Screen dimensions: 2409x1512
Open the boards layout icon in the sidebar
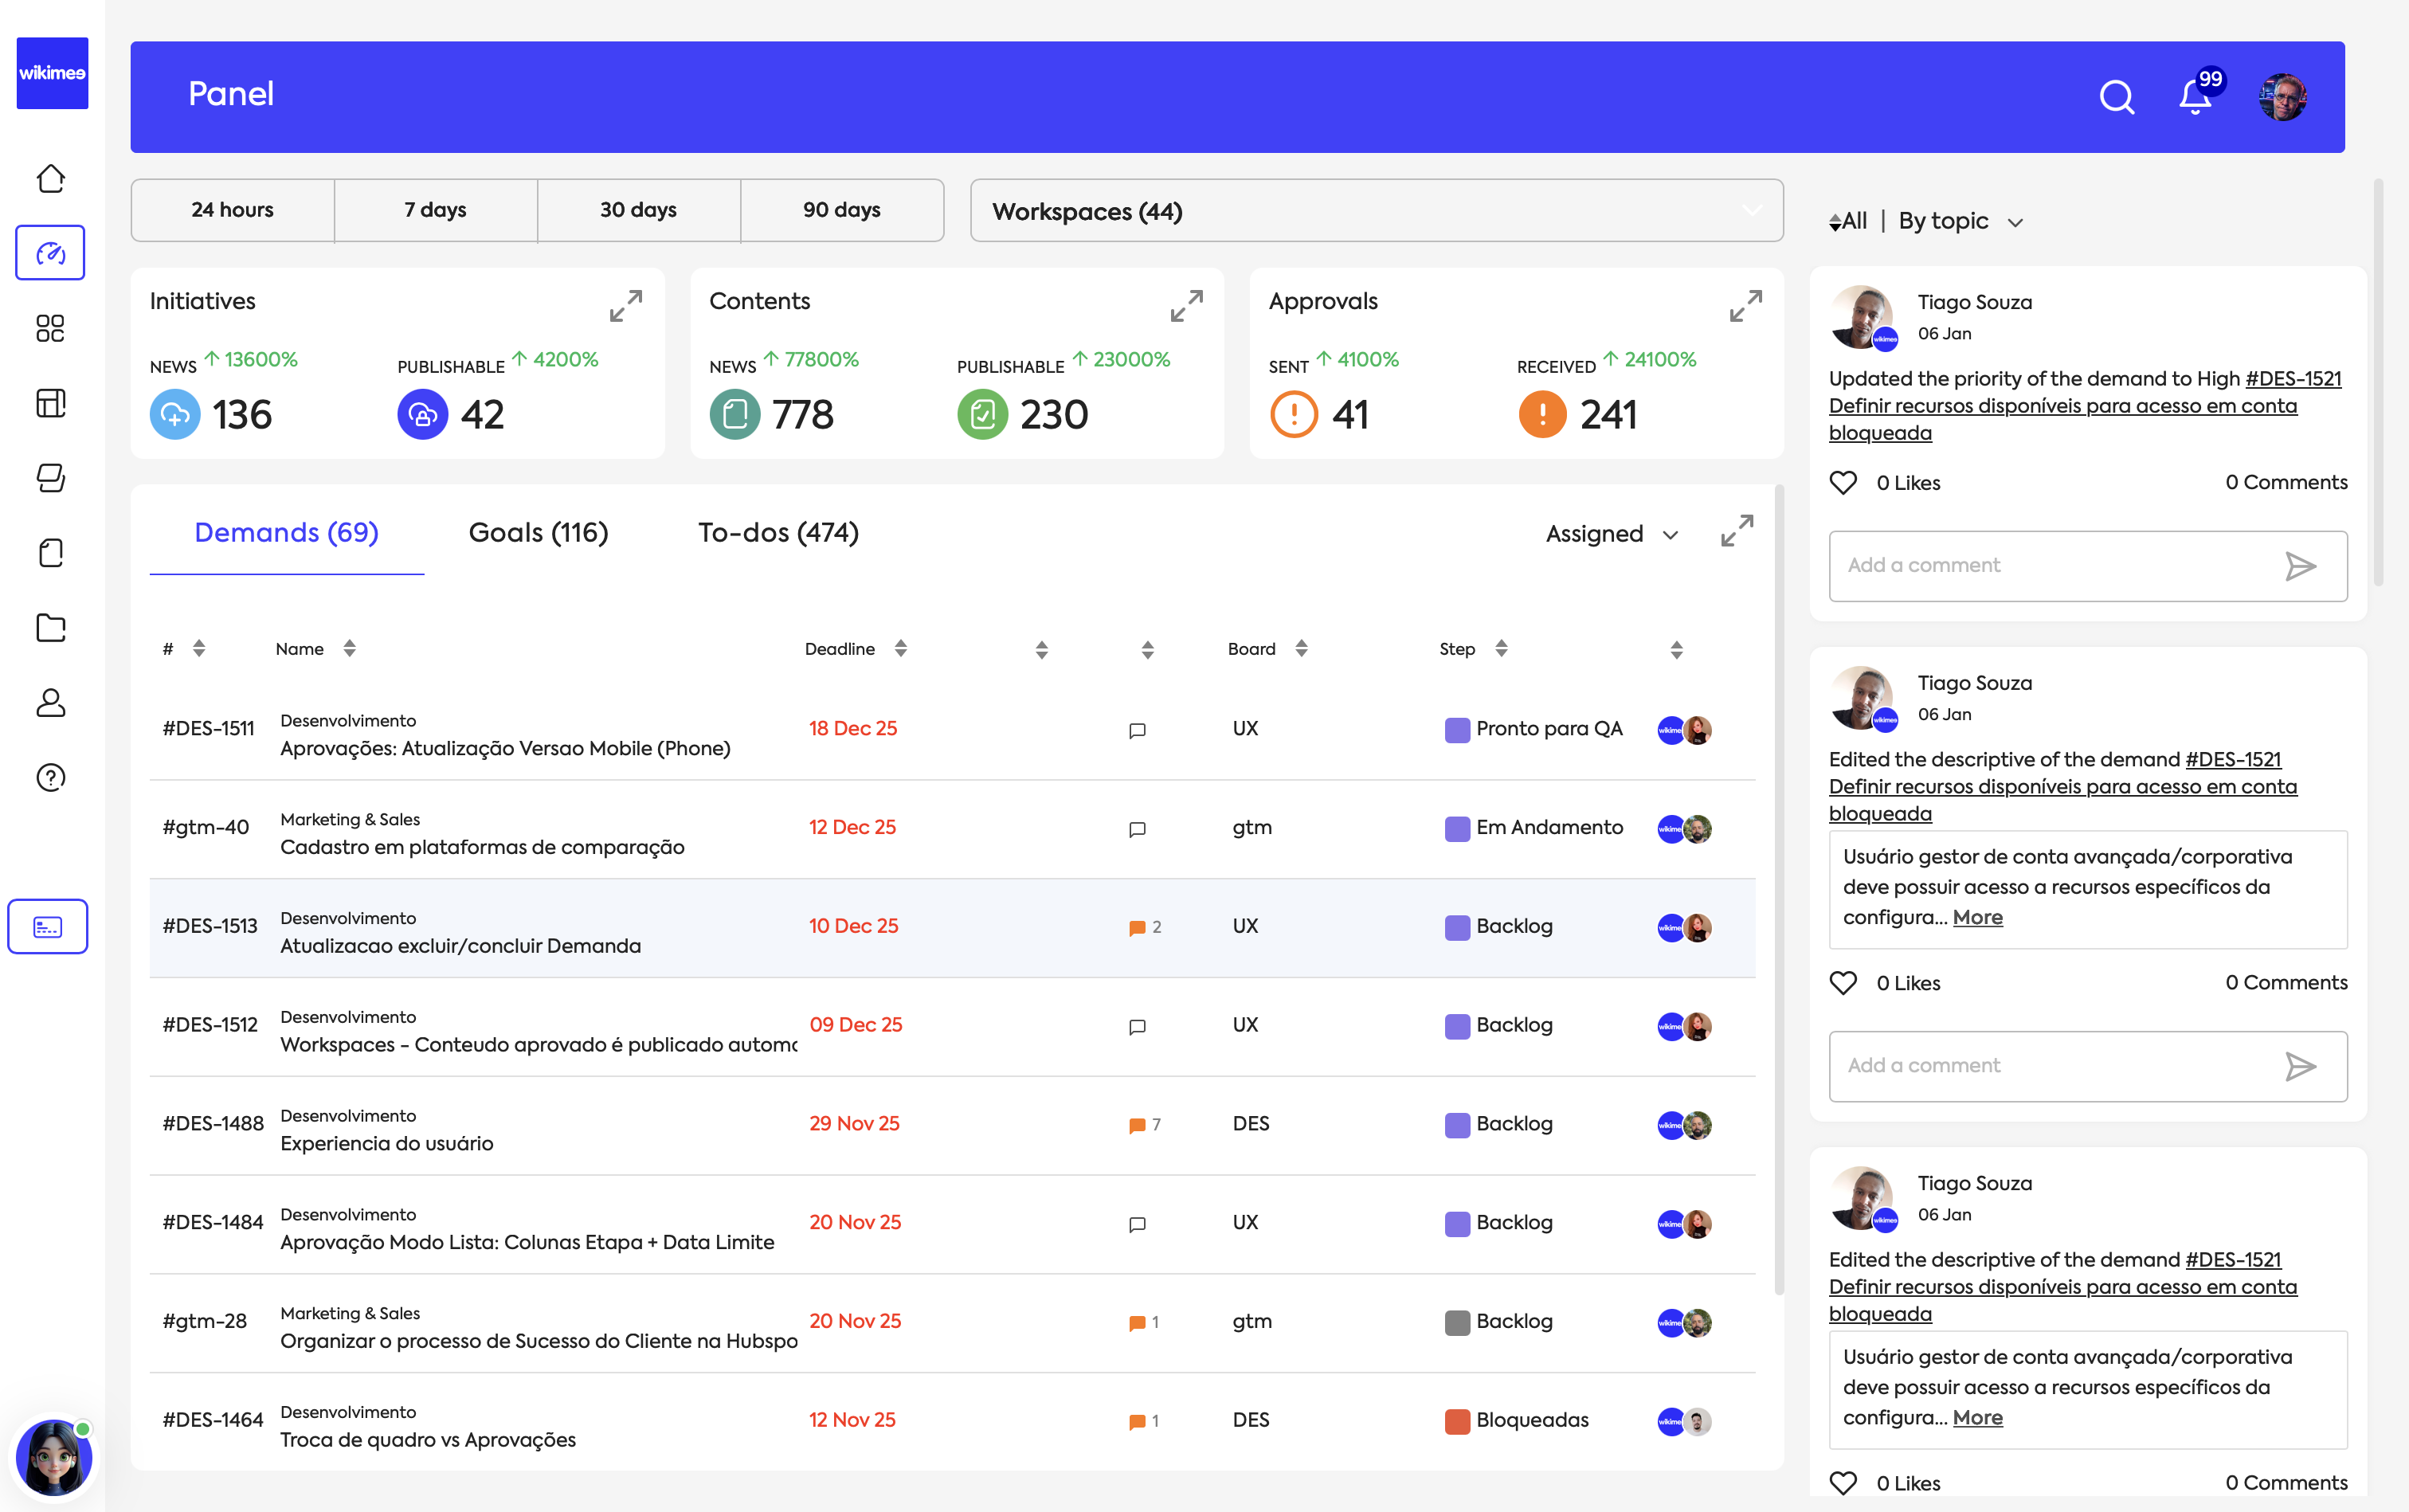pyautogui.click(x=49, y=403)
